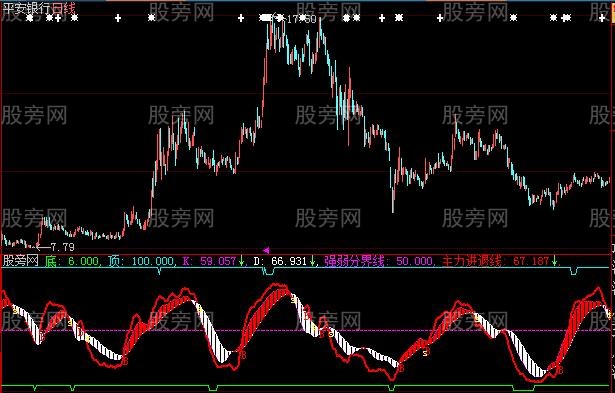Image resolution: width=615 pixels, height=393 pixels.
Task: Select the 底: 6.000 indicator readout
Action: (x=71, y=261)
